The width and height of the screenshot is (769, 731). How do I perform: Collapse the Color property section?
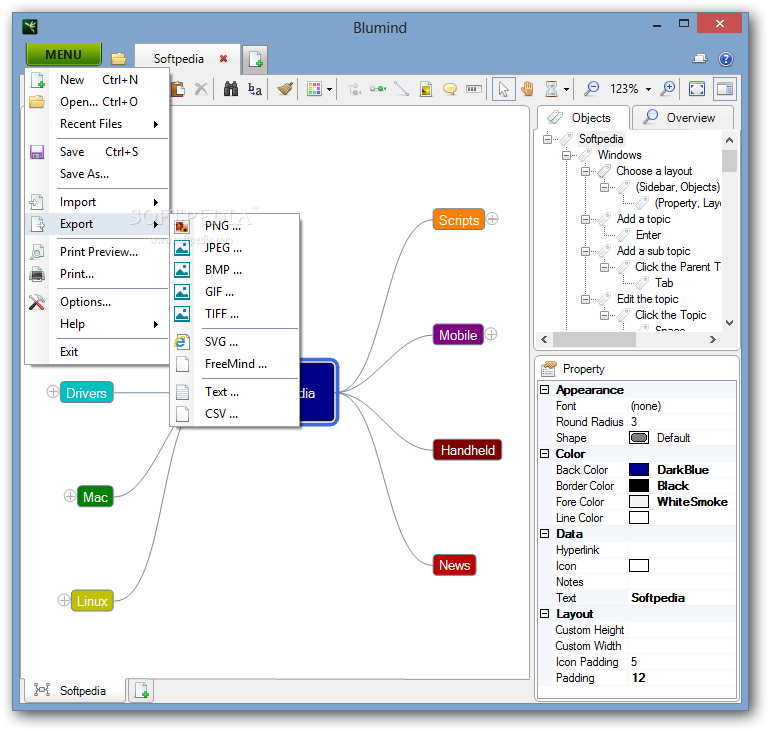pyautogui.click(x=544, y=454)
